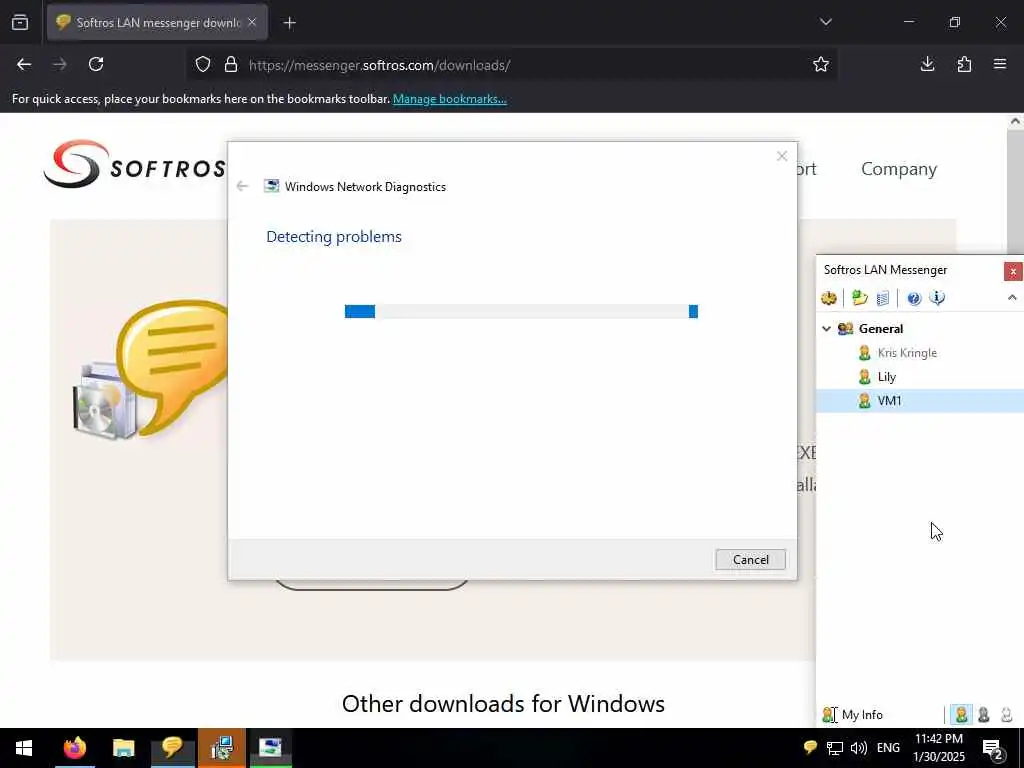Set status to Busy with dark user icon
This screenshot has height=768, width=1024.
coord(984,714)
